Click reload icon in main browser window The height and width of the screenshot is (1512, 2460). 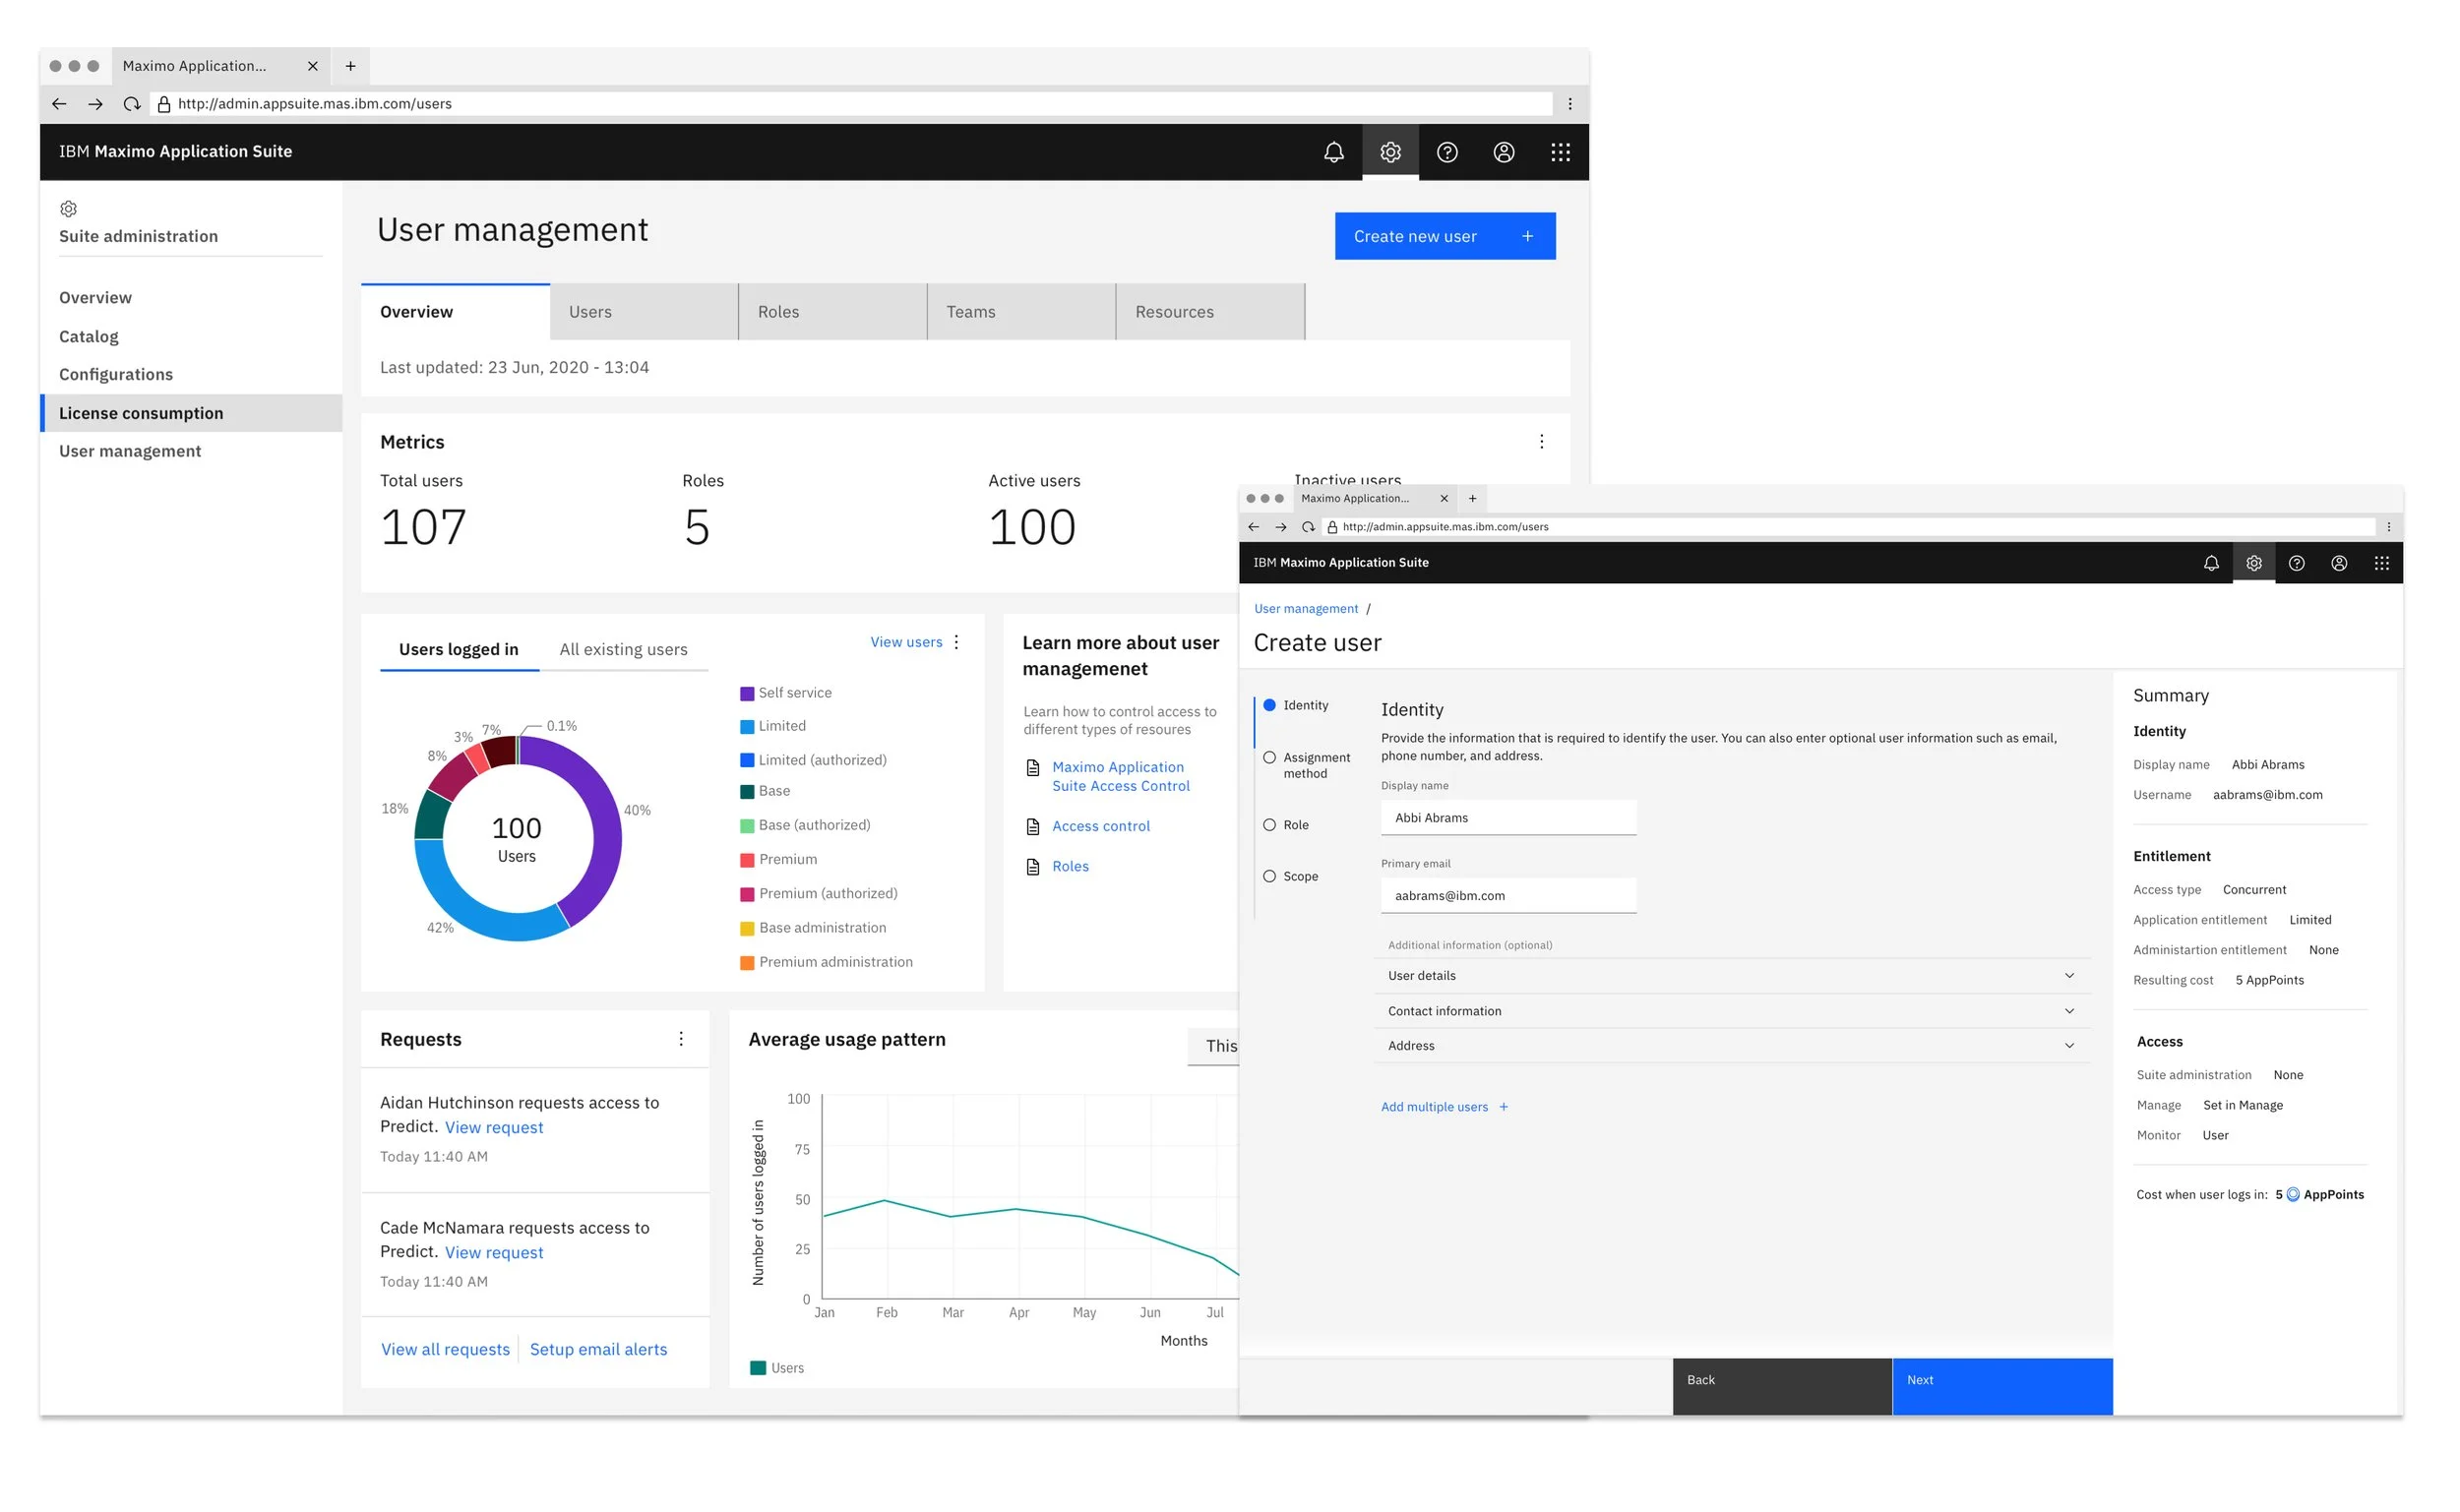[x=131, y=104]
